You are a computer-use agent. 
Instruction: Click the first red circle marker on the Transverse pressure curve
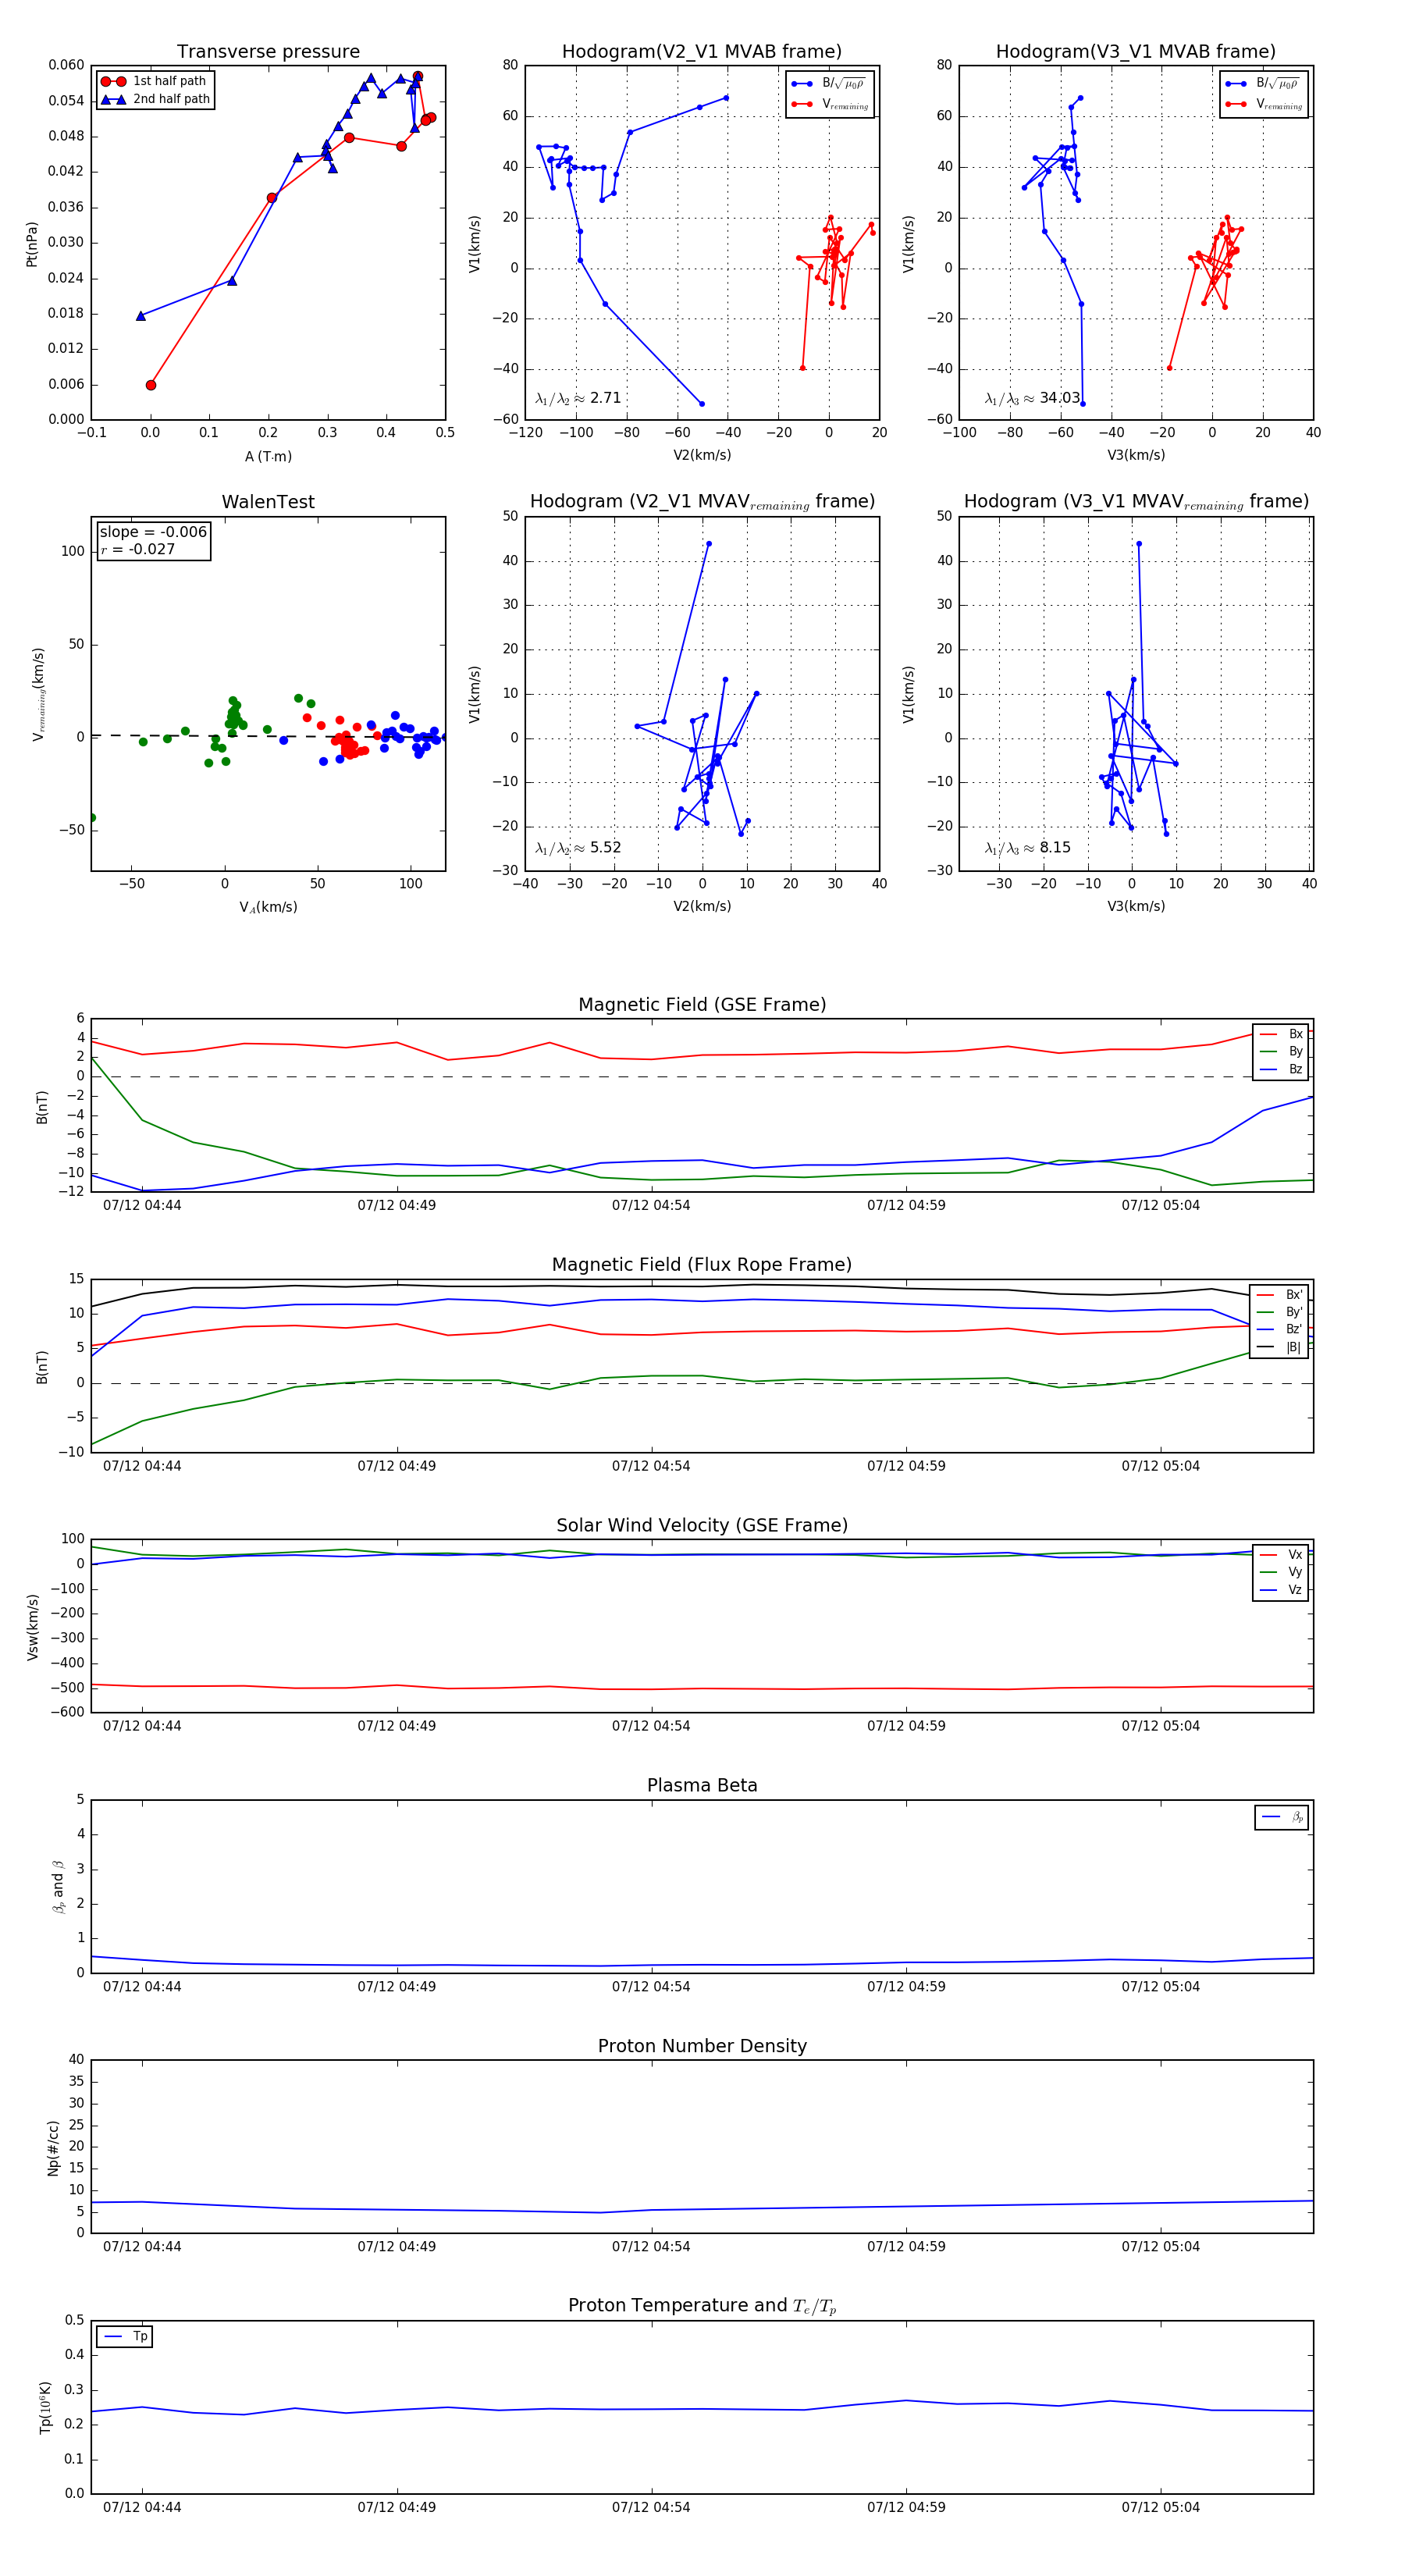[x=151, y=385]
